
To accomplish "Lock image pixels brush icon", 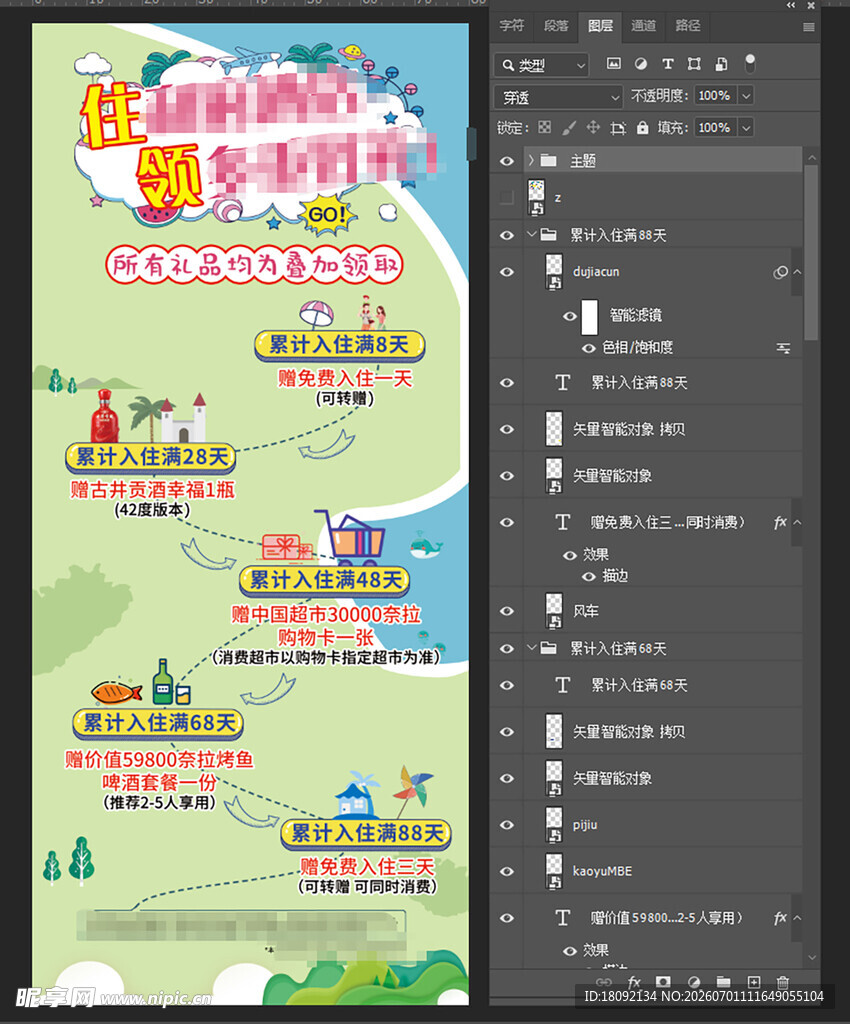I will pos(569,127).
